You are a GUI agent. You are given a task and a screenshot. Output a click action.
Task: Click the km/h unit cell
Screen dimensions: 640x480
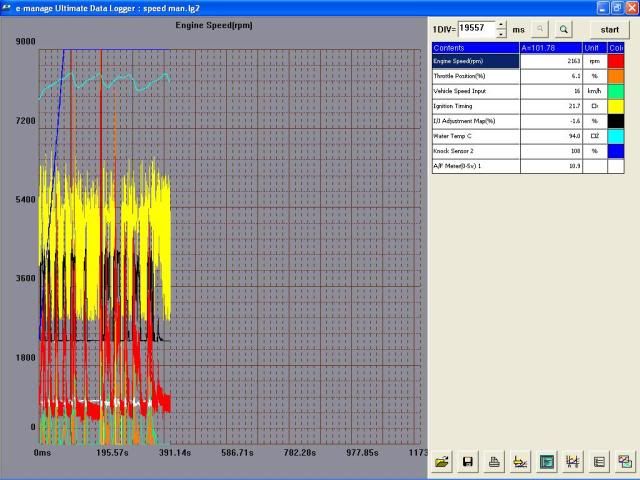595,91
